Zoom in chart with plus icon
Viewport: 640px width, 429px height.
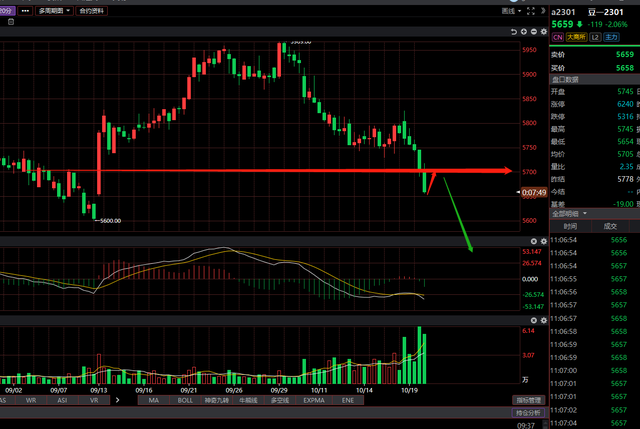(x=524, y=31)
